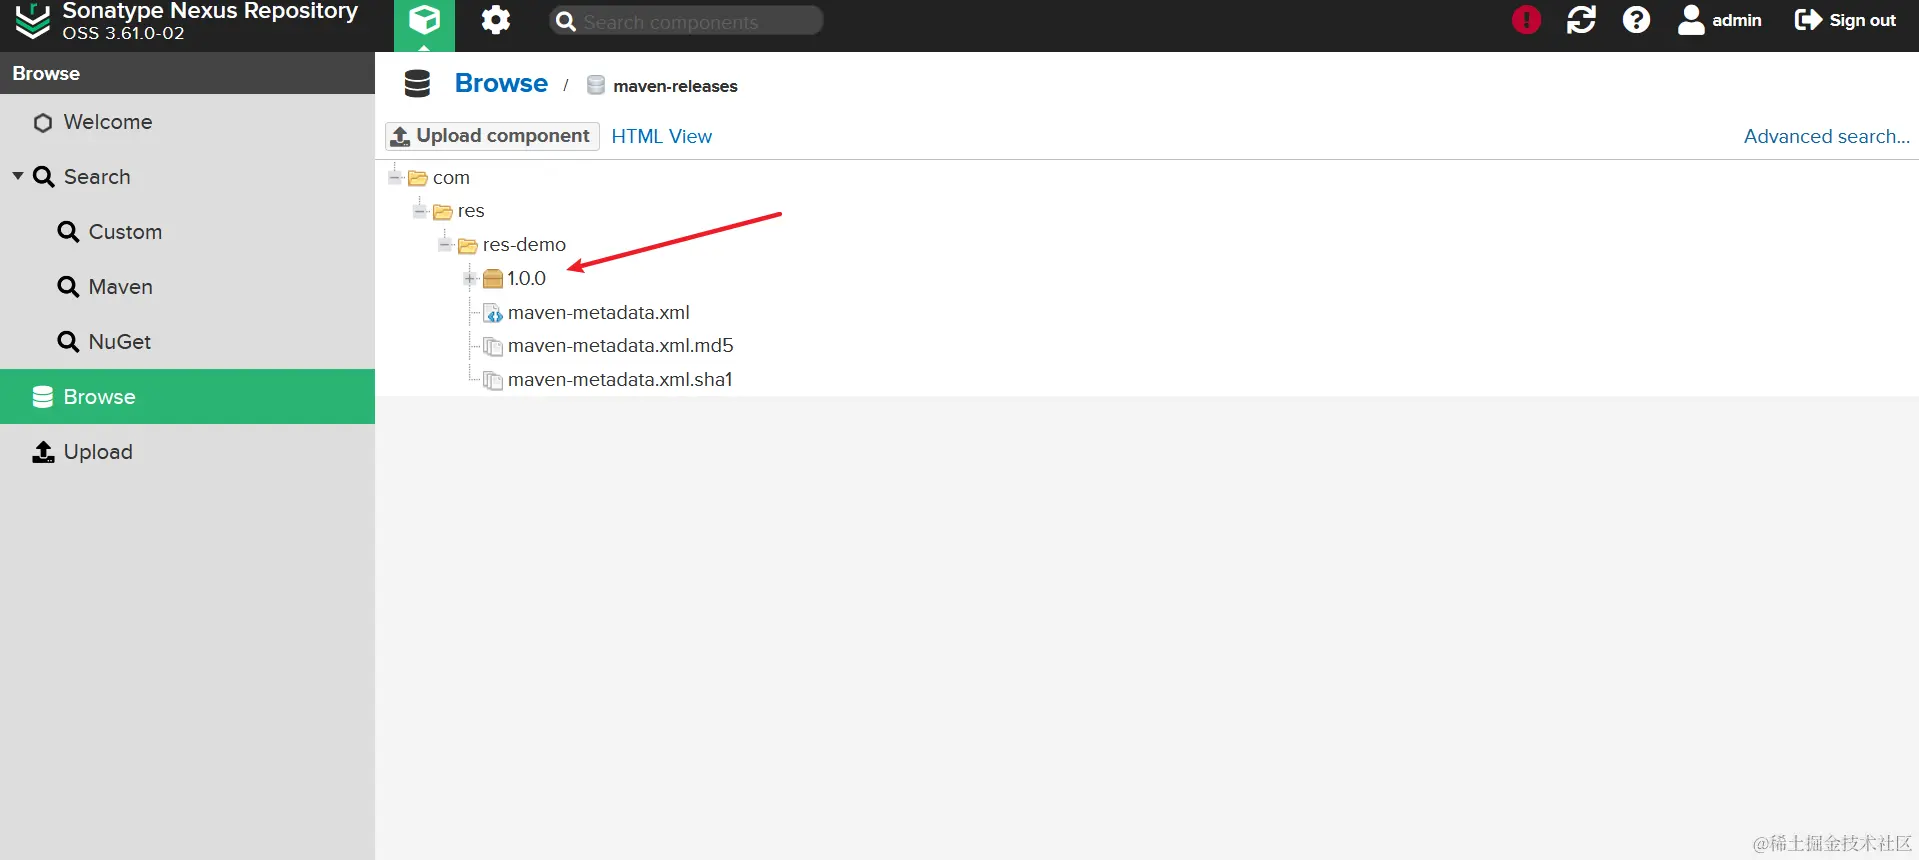
Task: Open the Welcome page in sidebar
Action: point(187,122)
